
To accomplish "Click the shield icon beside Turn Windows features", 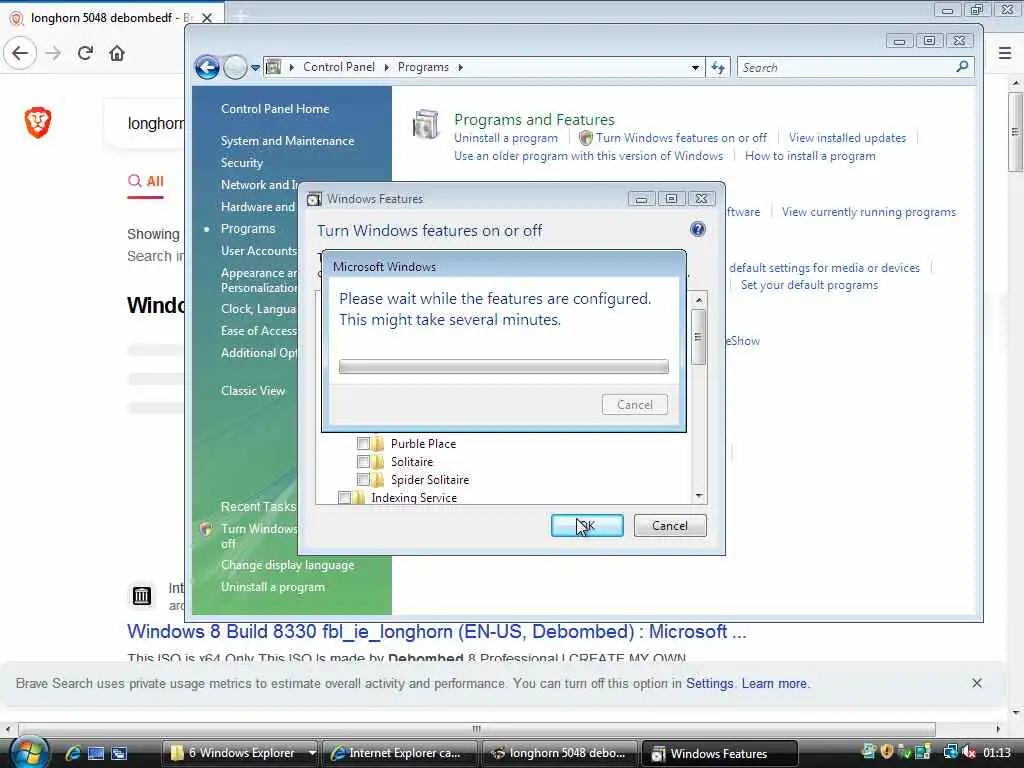I will [x=586, y=138].
